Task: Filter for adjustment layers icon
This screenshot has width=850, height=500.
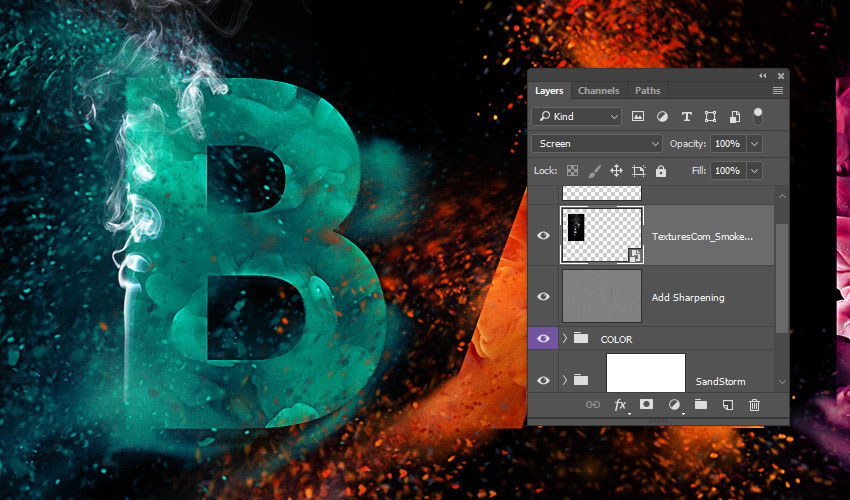Action: click(x=662, y=116)
